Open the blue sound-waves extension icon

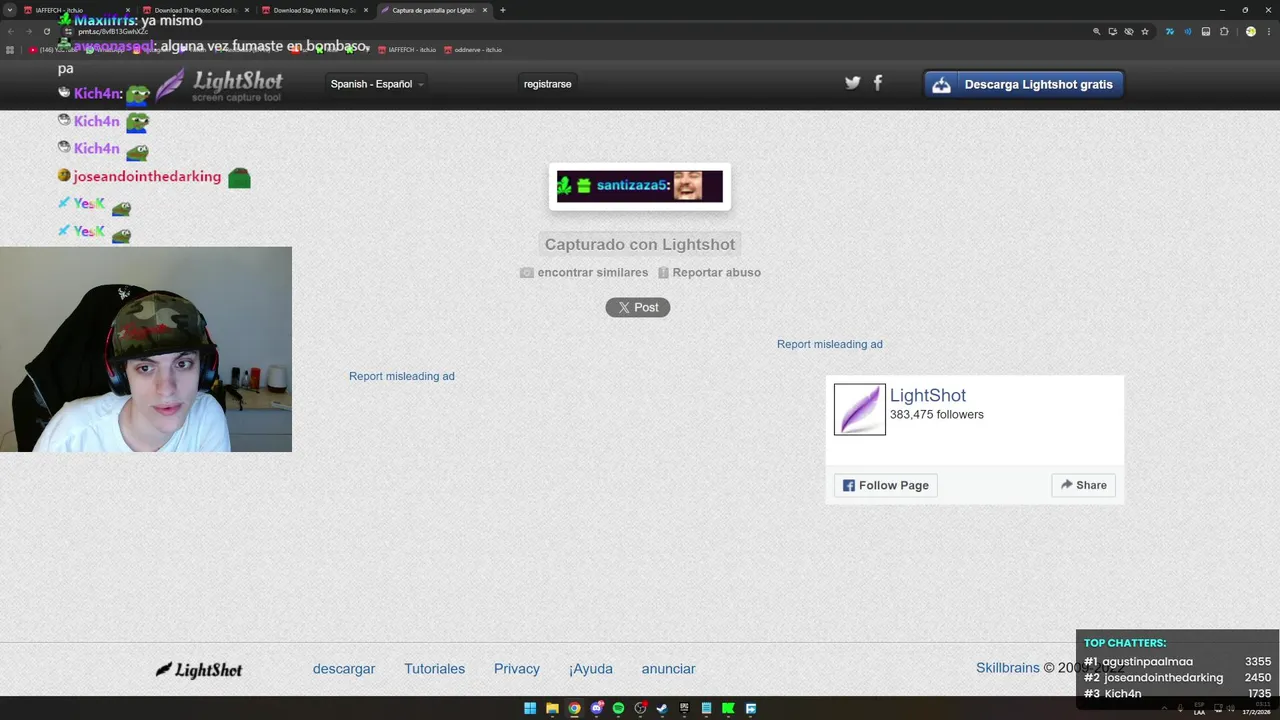(x=1188, y=31)
